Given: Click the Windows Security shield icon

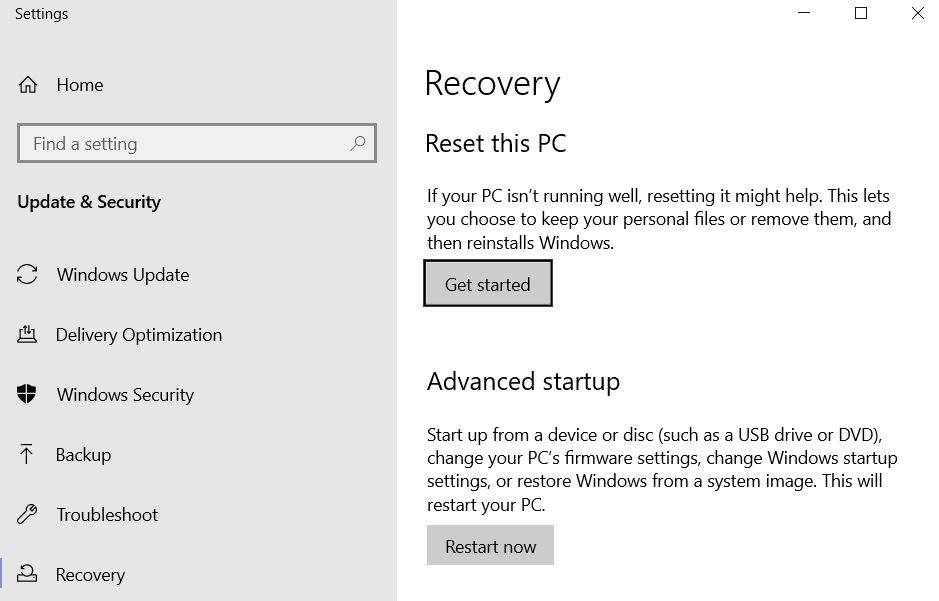Looking at the screenshot, I should tap(26, 394).
